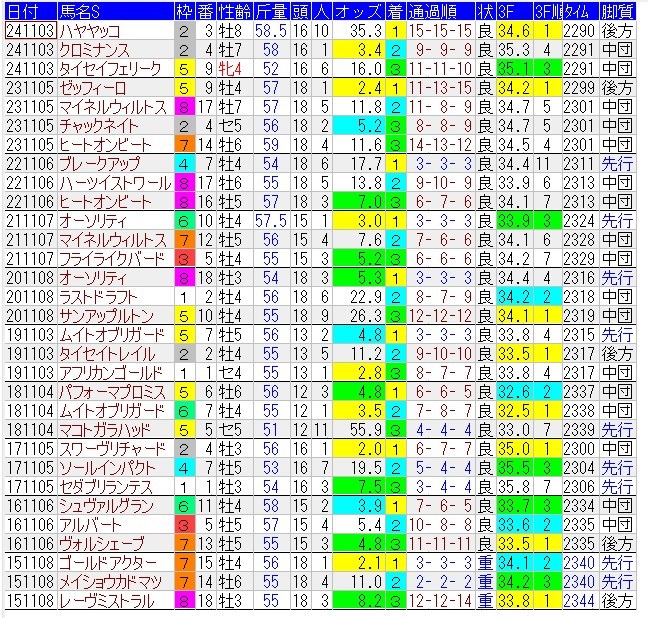Click the オッズ column header
The width and height of the screenshot is (648, 618).
click(x=356, y=11)
